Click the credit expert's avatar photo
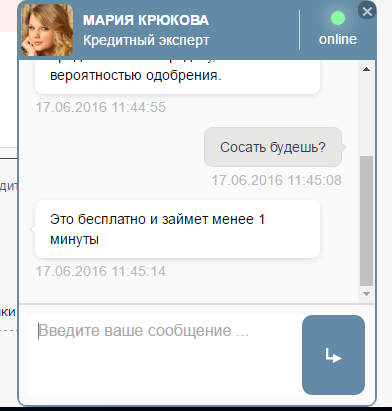This screenshot has height=411, width=392. pos(47,30)
